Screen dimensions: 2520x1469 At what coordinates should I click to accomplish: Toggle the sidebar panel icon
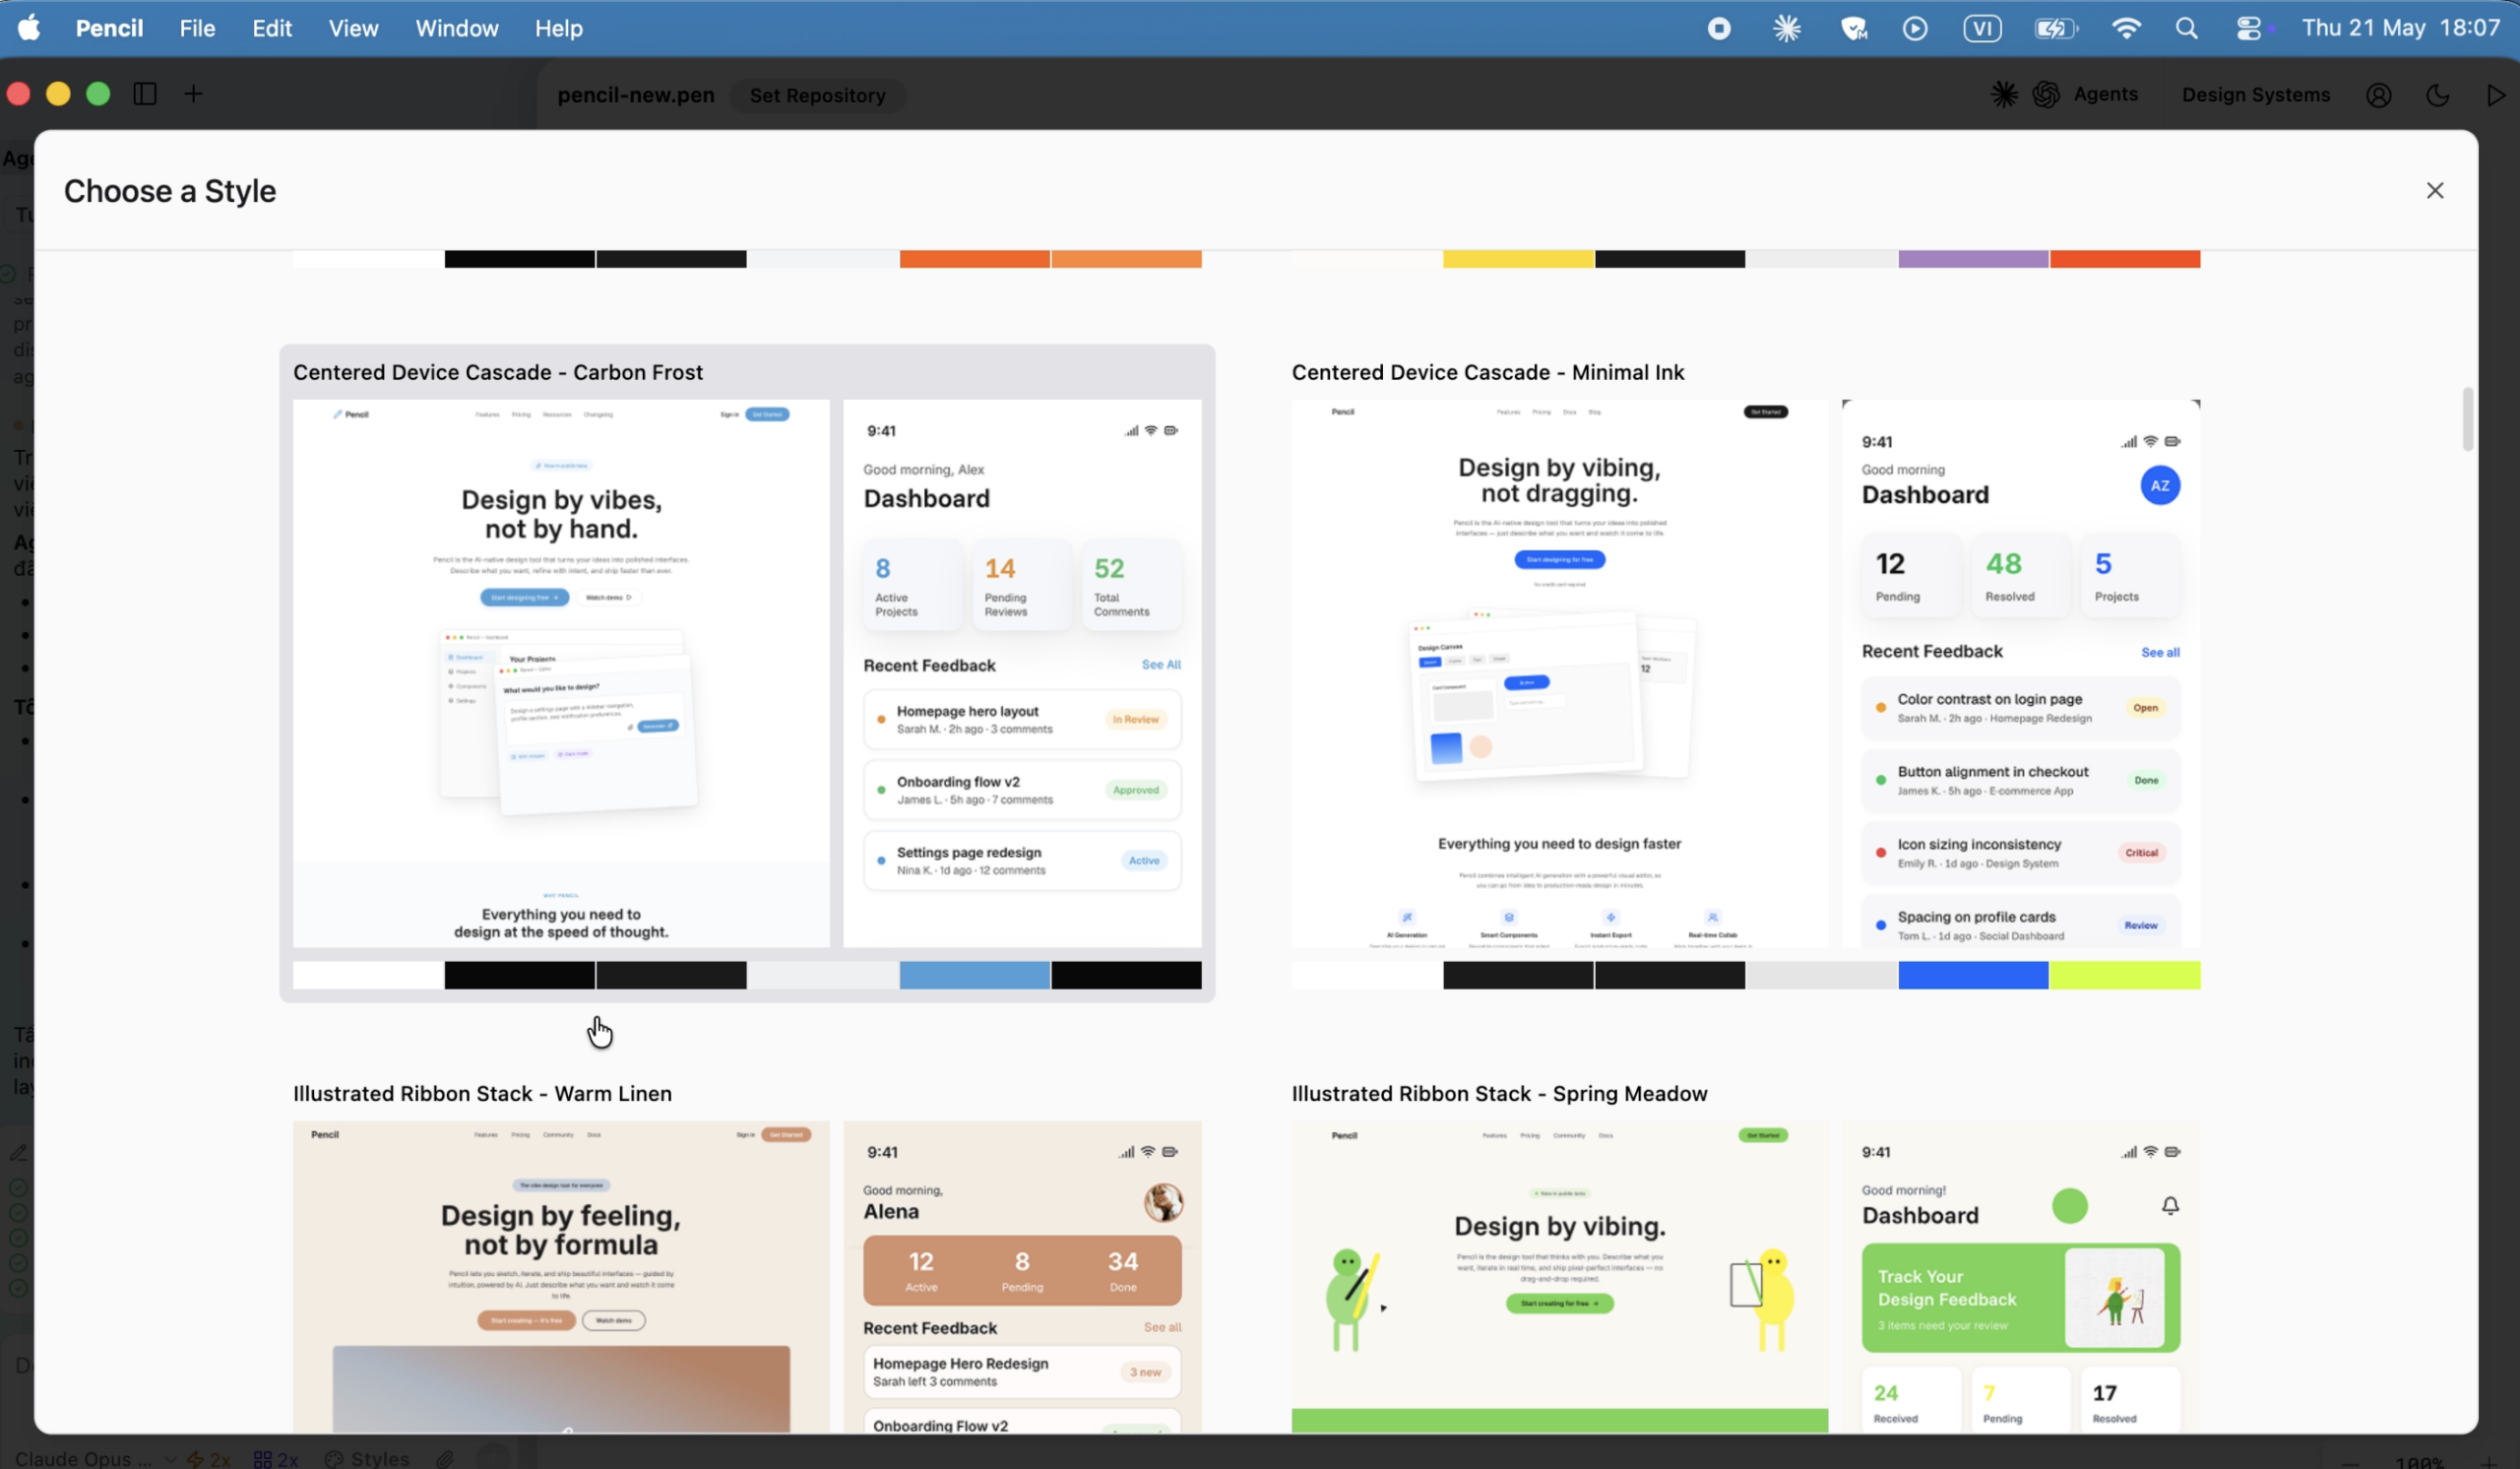click(145, 94)
